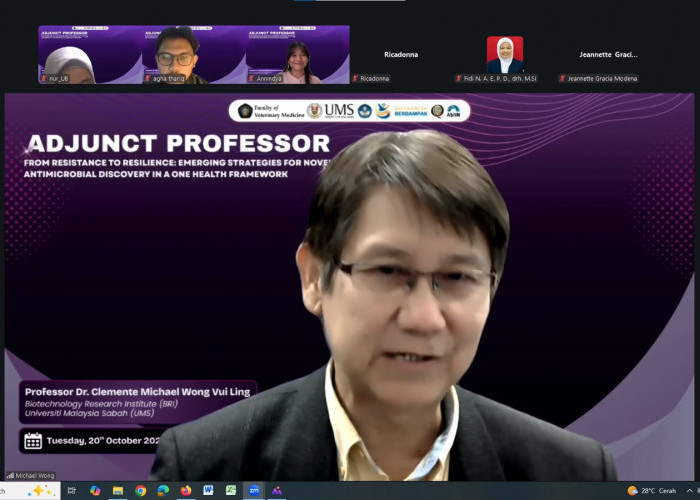Click the Faculty of Veterinary Medicine logo

pyautogui.click(x=271, y=111)
